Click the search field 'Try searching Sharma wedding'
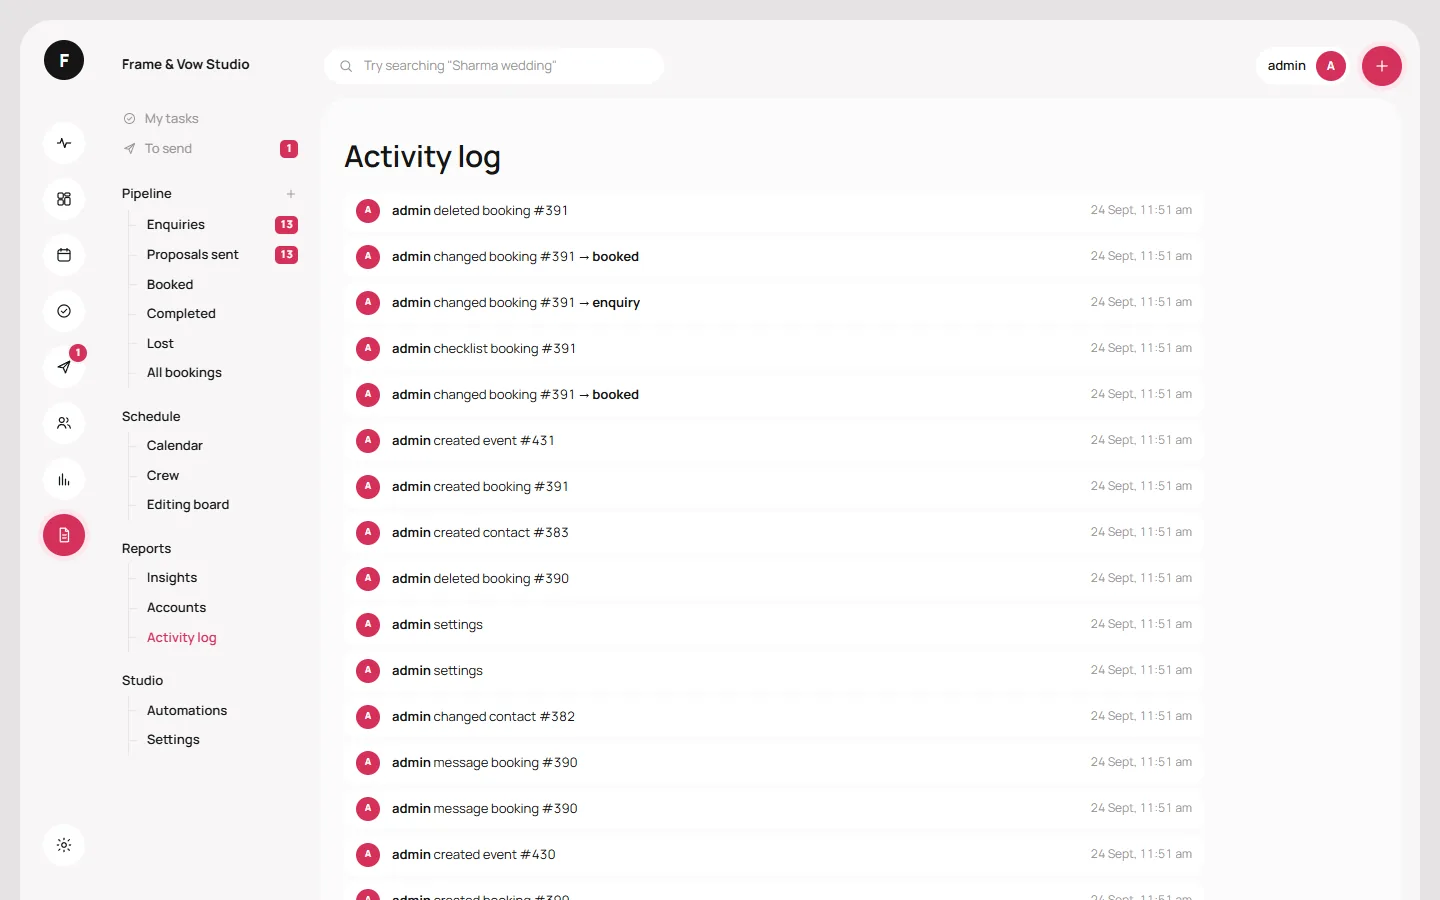 [494, 66]
